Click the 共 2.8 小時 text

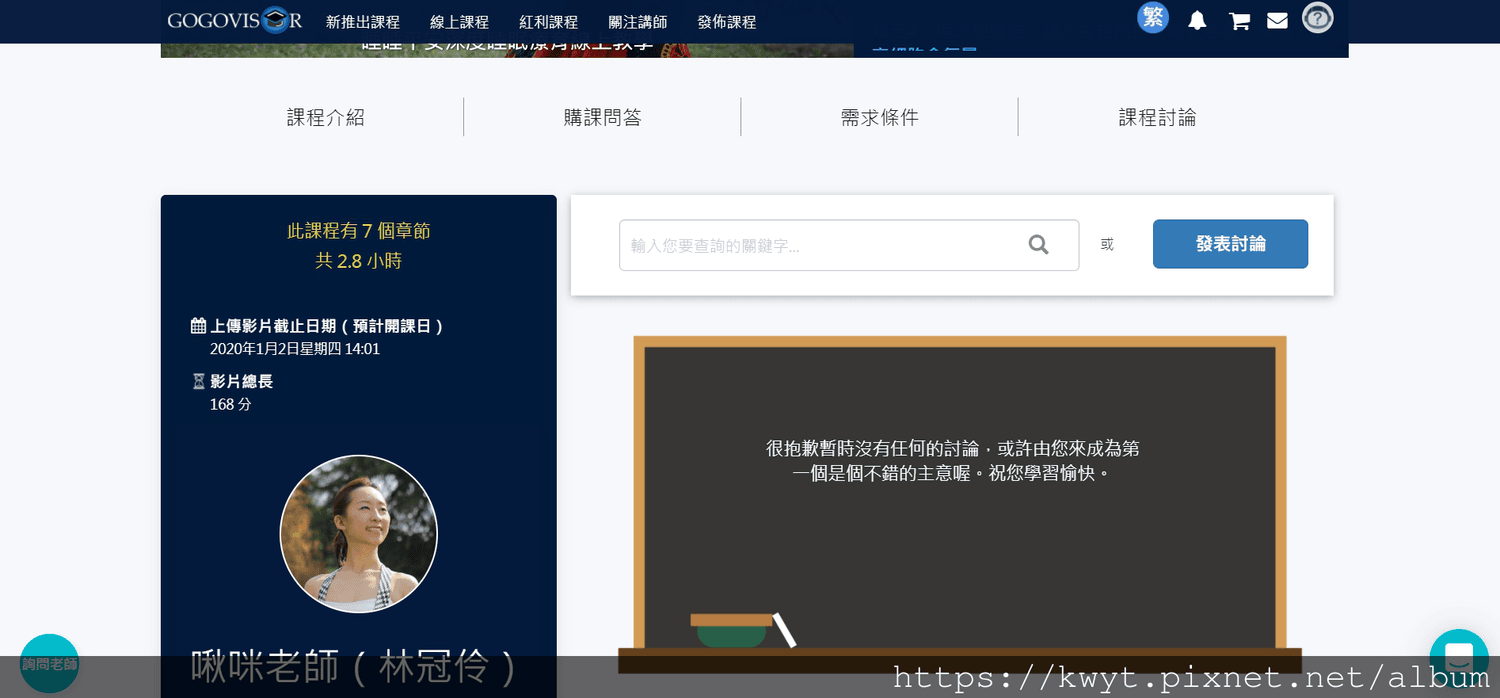[x=359, y=261]
